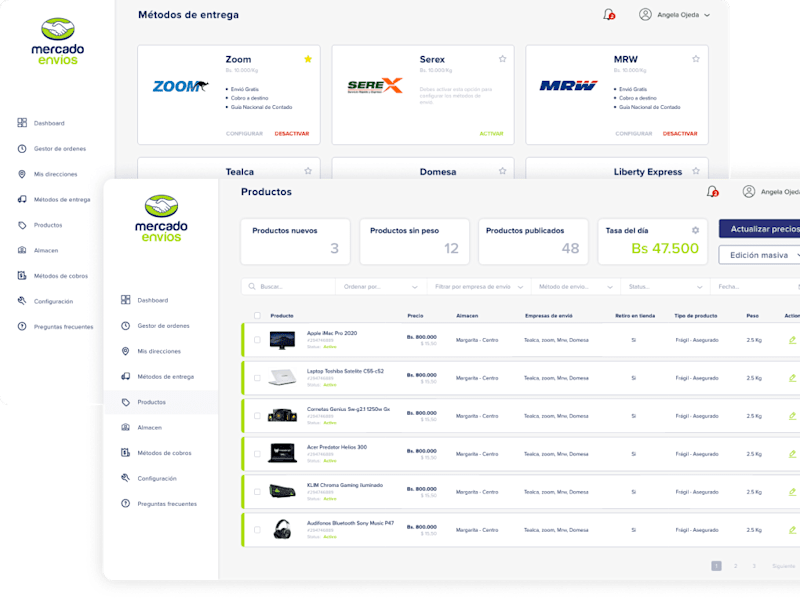Viewport: 800px width, 600px height.
Task: Edit the Cornetas Genius row
Action: [792, 416]
